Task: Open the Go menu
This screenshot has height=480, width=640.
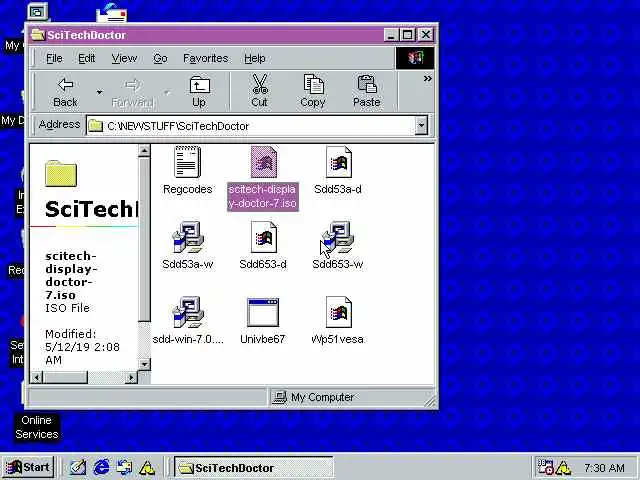Action: click(x=160, y=58)
